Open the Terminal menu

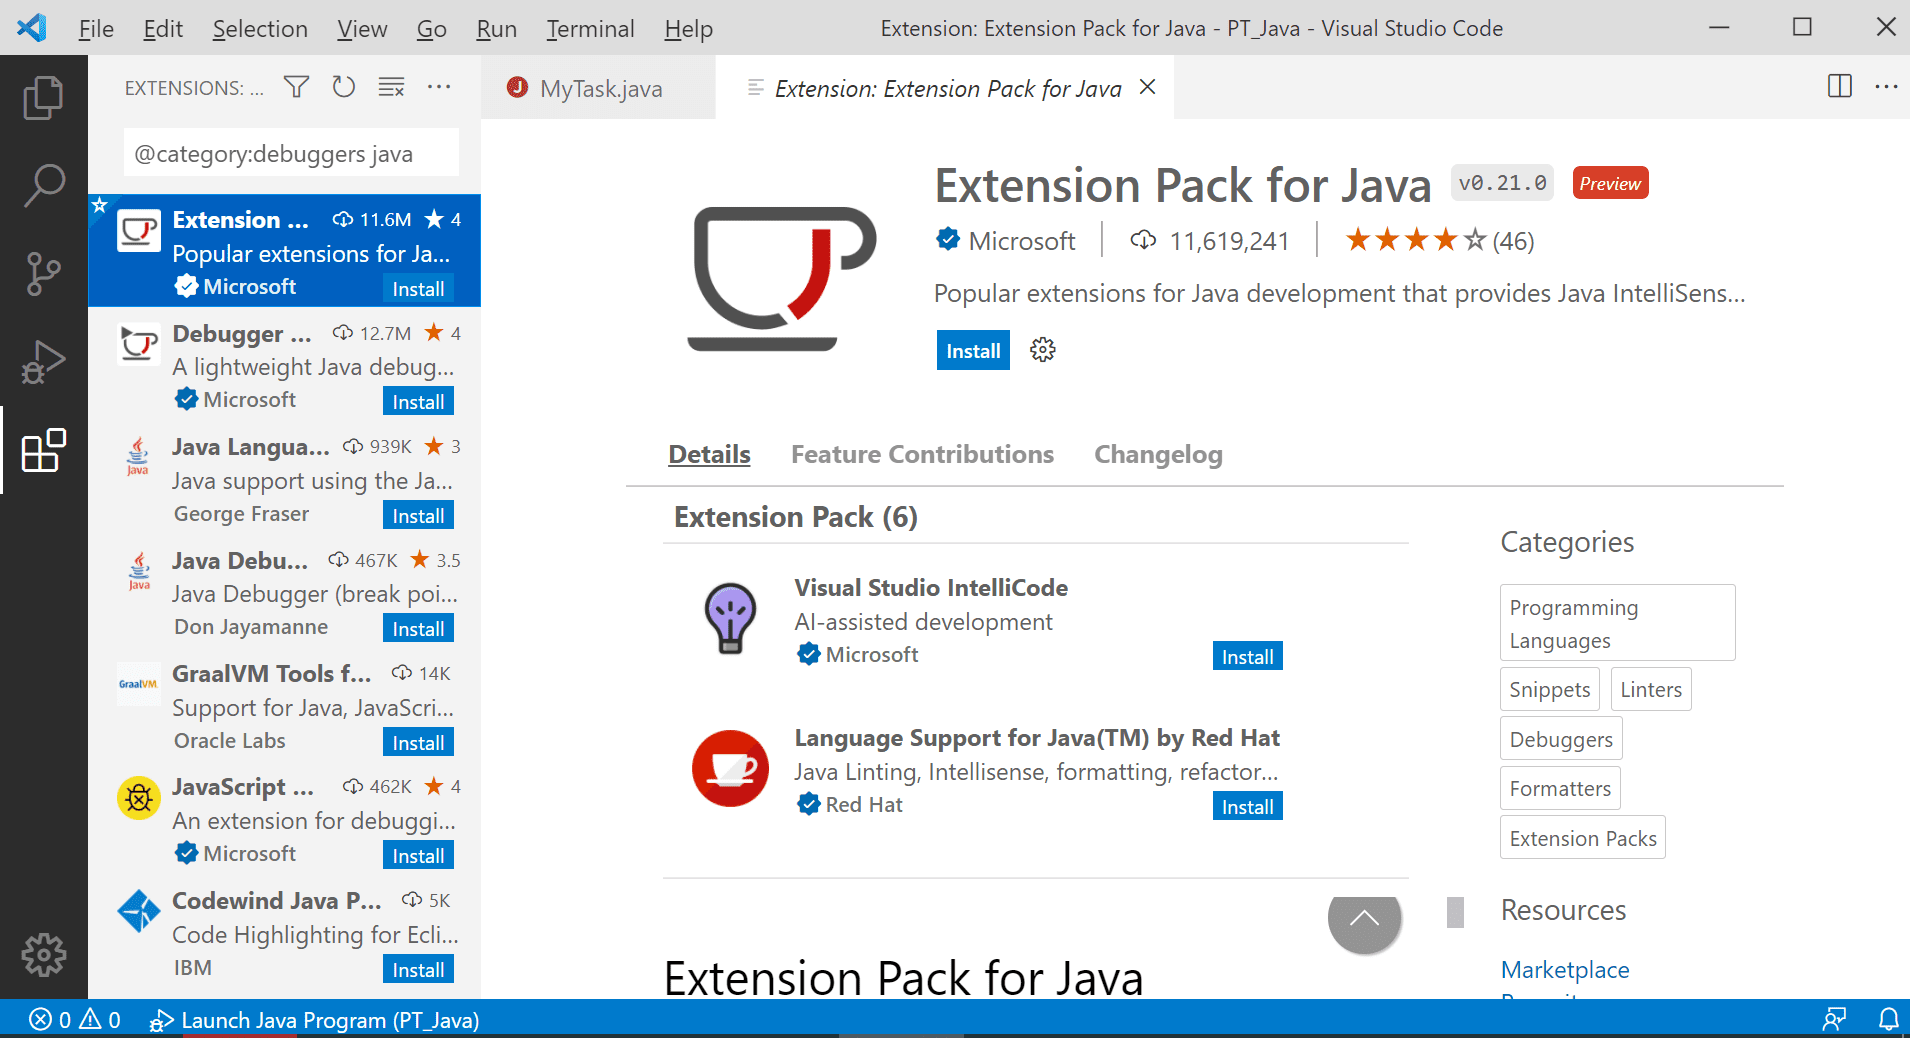click(590, 28)
